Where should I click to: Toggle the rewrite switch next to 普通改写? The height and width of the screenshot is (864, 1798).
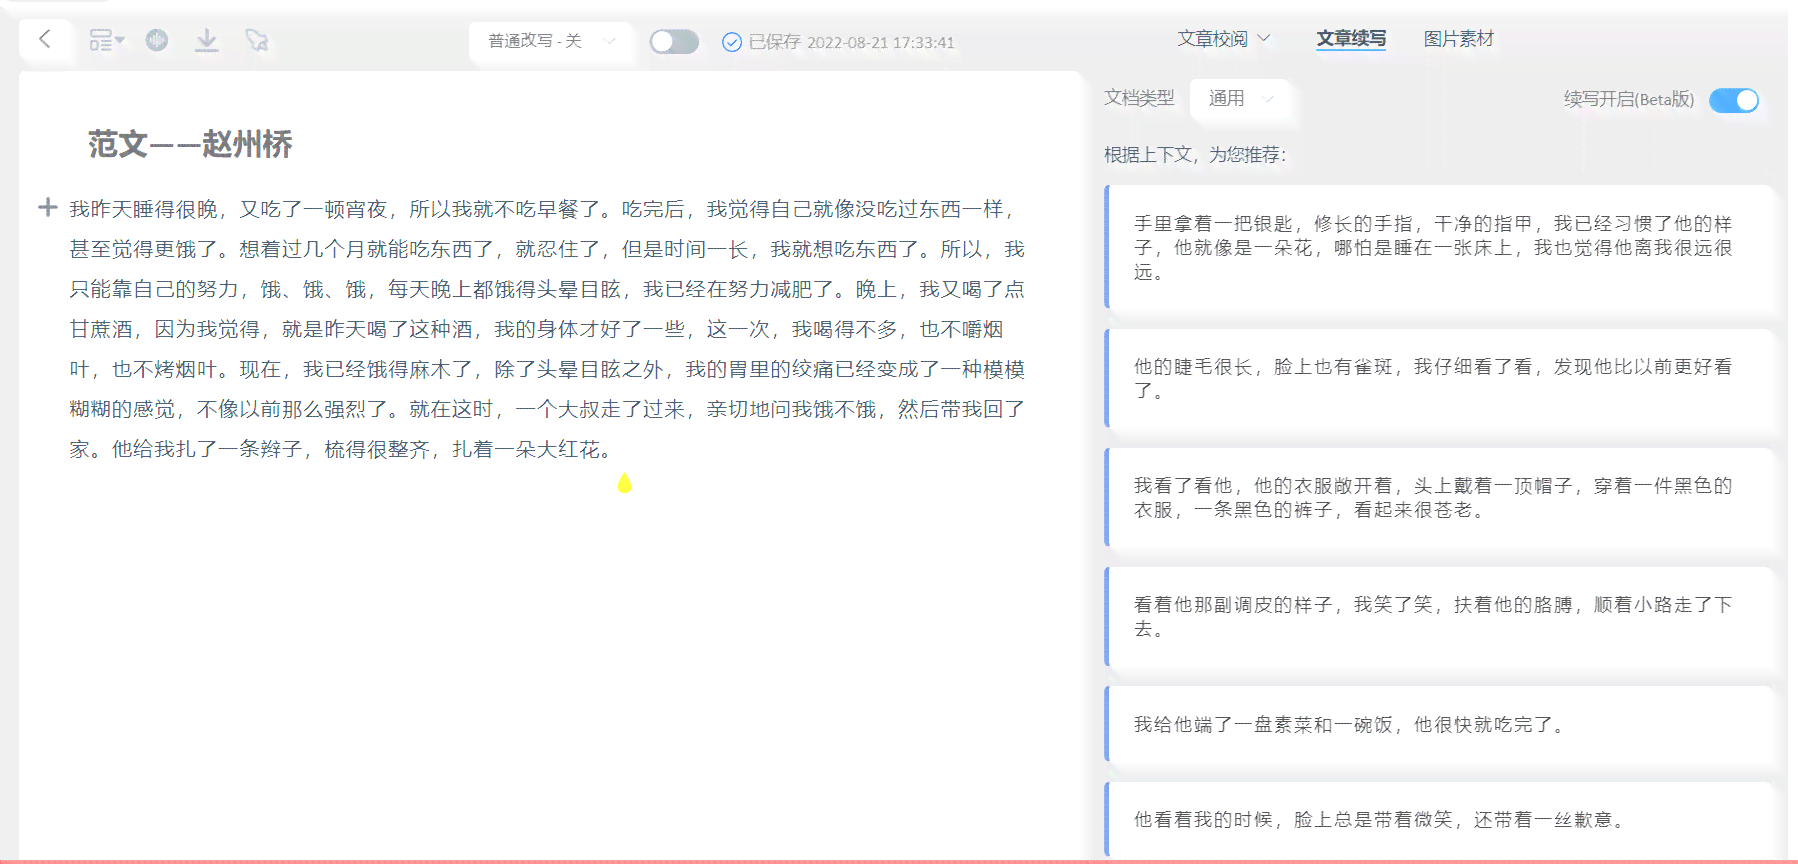(674, 41)
